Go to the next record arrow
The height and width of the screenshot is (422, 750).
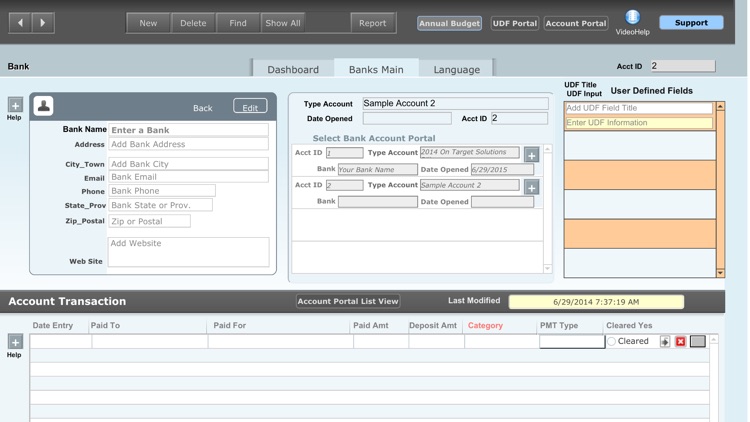pyautogui.click(x=43, y=22)
